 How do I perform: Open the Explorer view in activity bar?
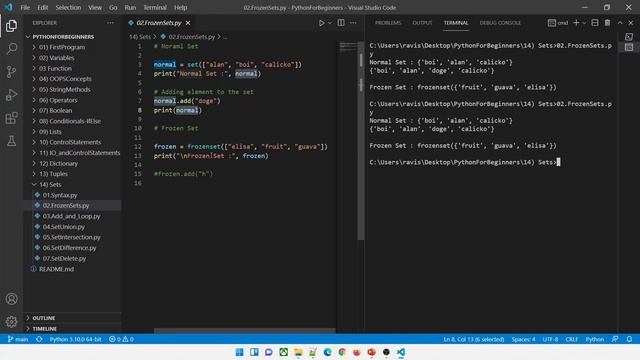(11, 26)
